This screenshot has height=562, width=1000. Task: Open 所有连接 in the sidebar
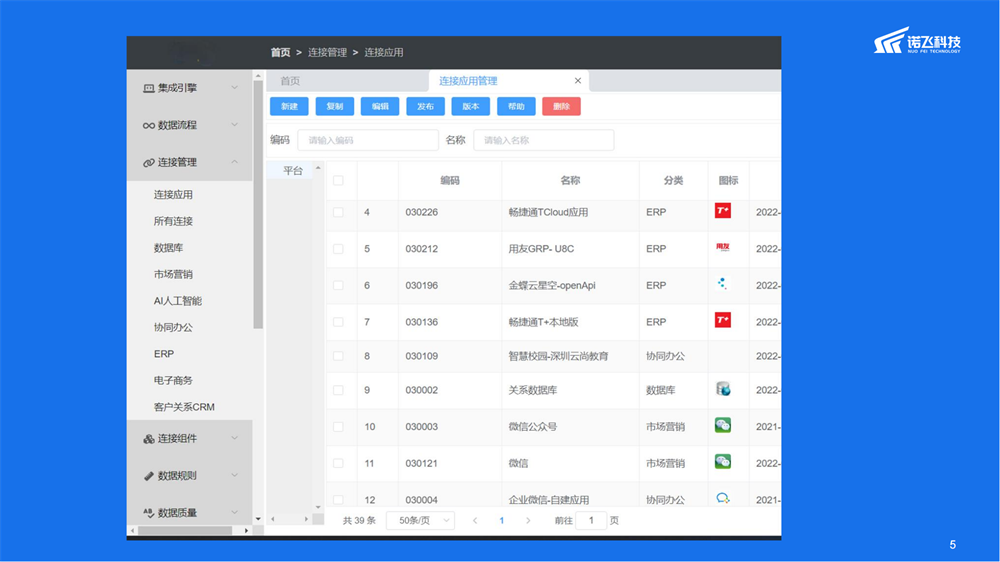click(x=173, y=221)
